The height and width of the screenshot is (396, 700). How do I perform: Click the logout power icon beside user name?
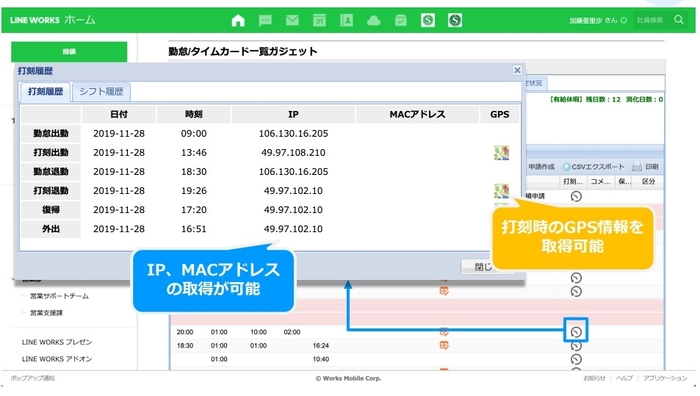click(x=624, y=20)
